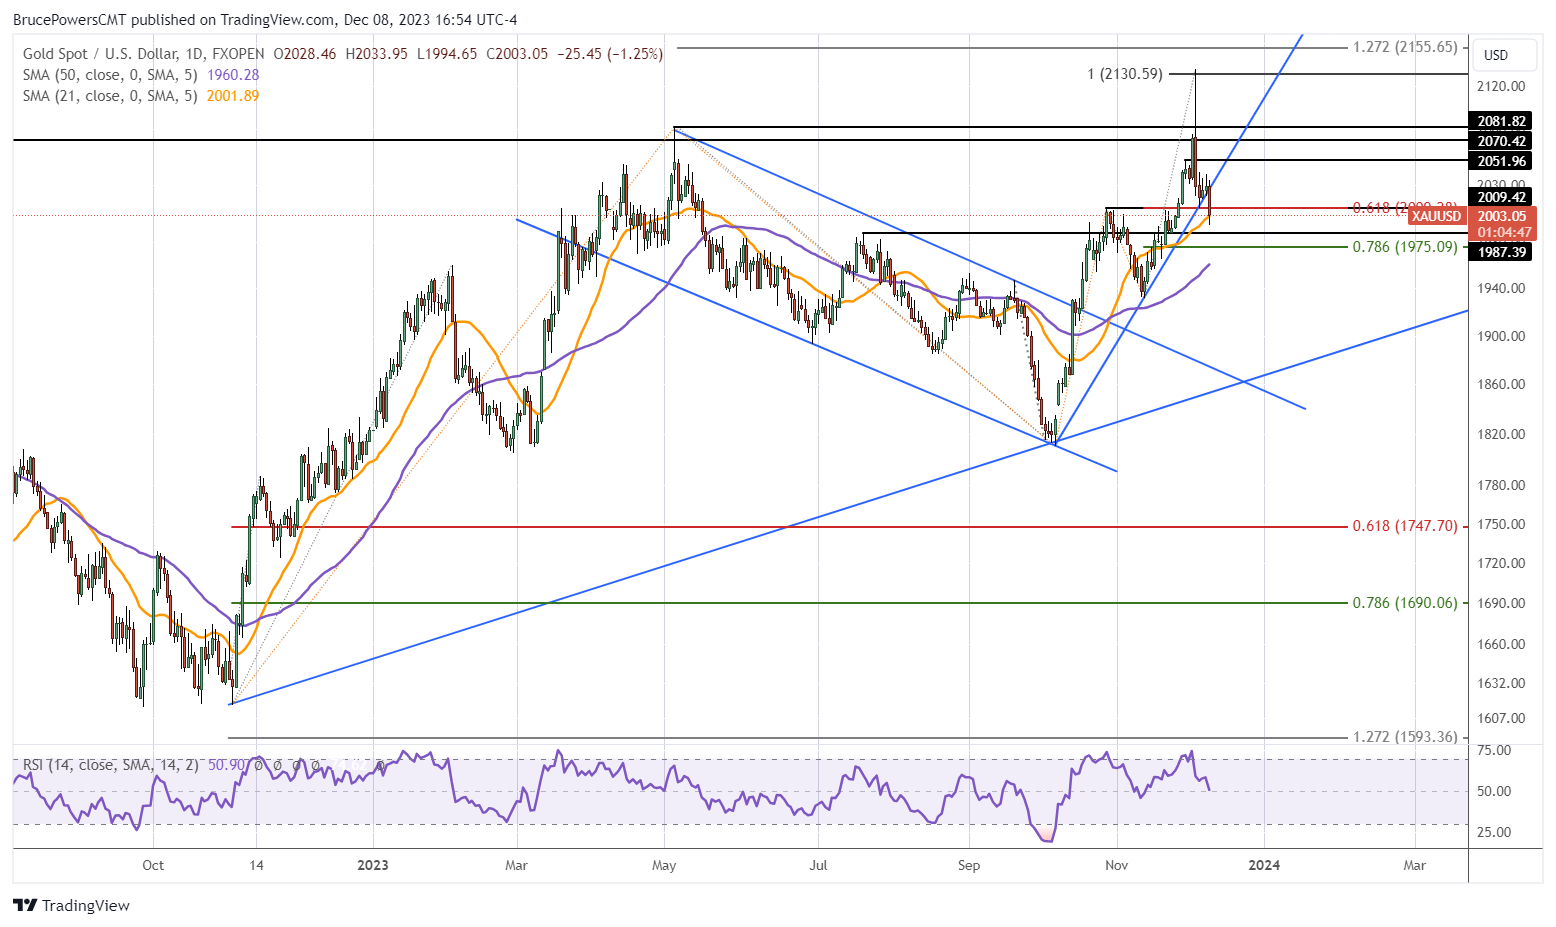Click the 2023 label on time axis
Image resolution: width=1556 pixels, height=927 pixels.
(x=373, y=865)
